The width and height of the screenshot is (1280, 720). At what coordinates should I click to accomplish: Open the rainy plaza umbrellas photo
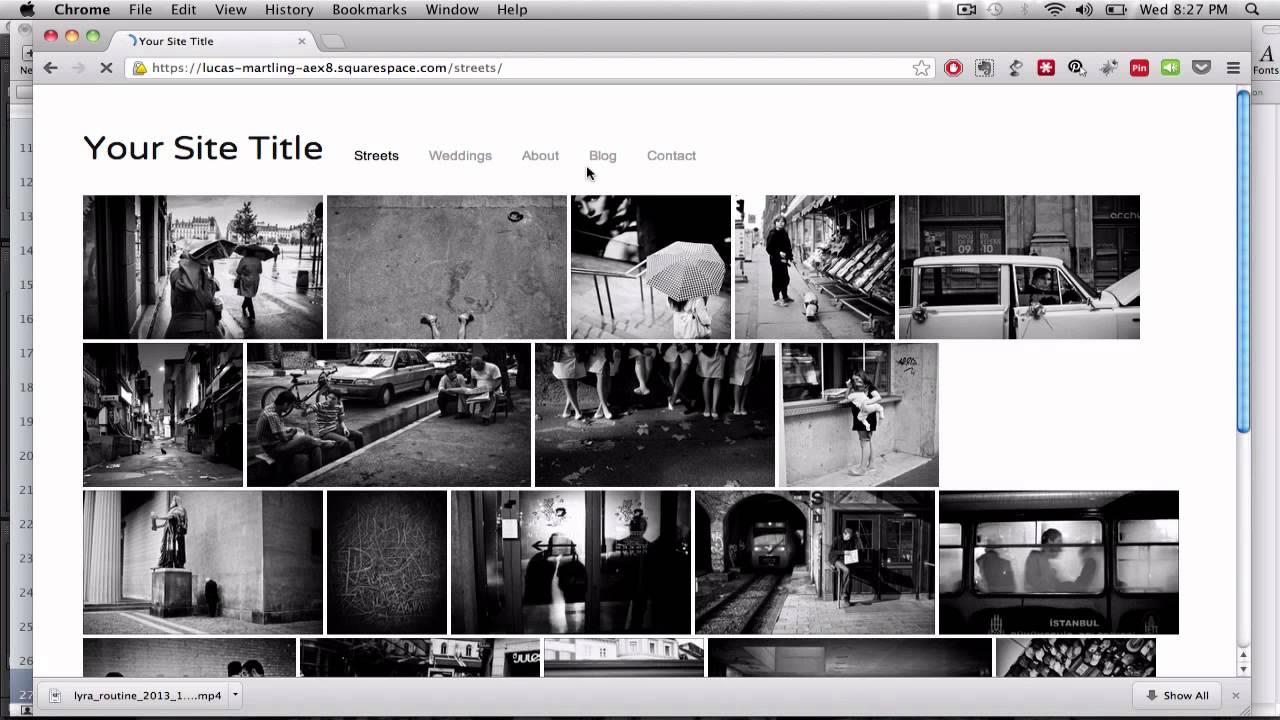click(x=203, y=267)
